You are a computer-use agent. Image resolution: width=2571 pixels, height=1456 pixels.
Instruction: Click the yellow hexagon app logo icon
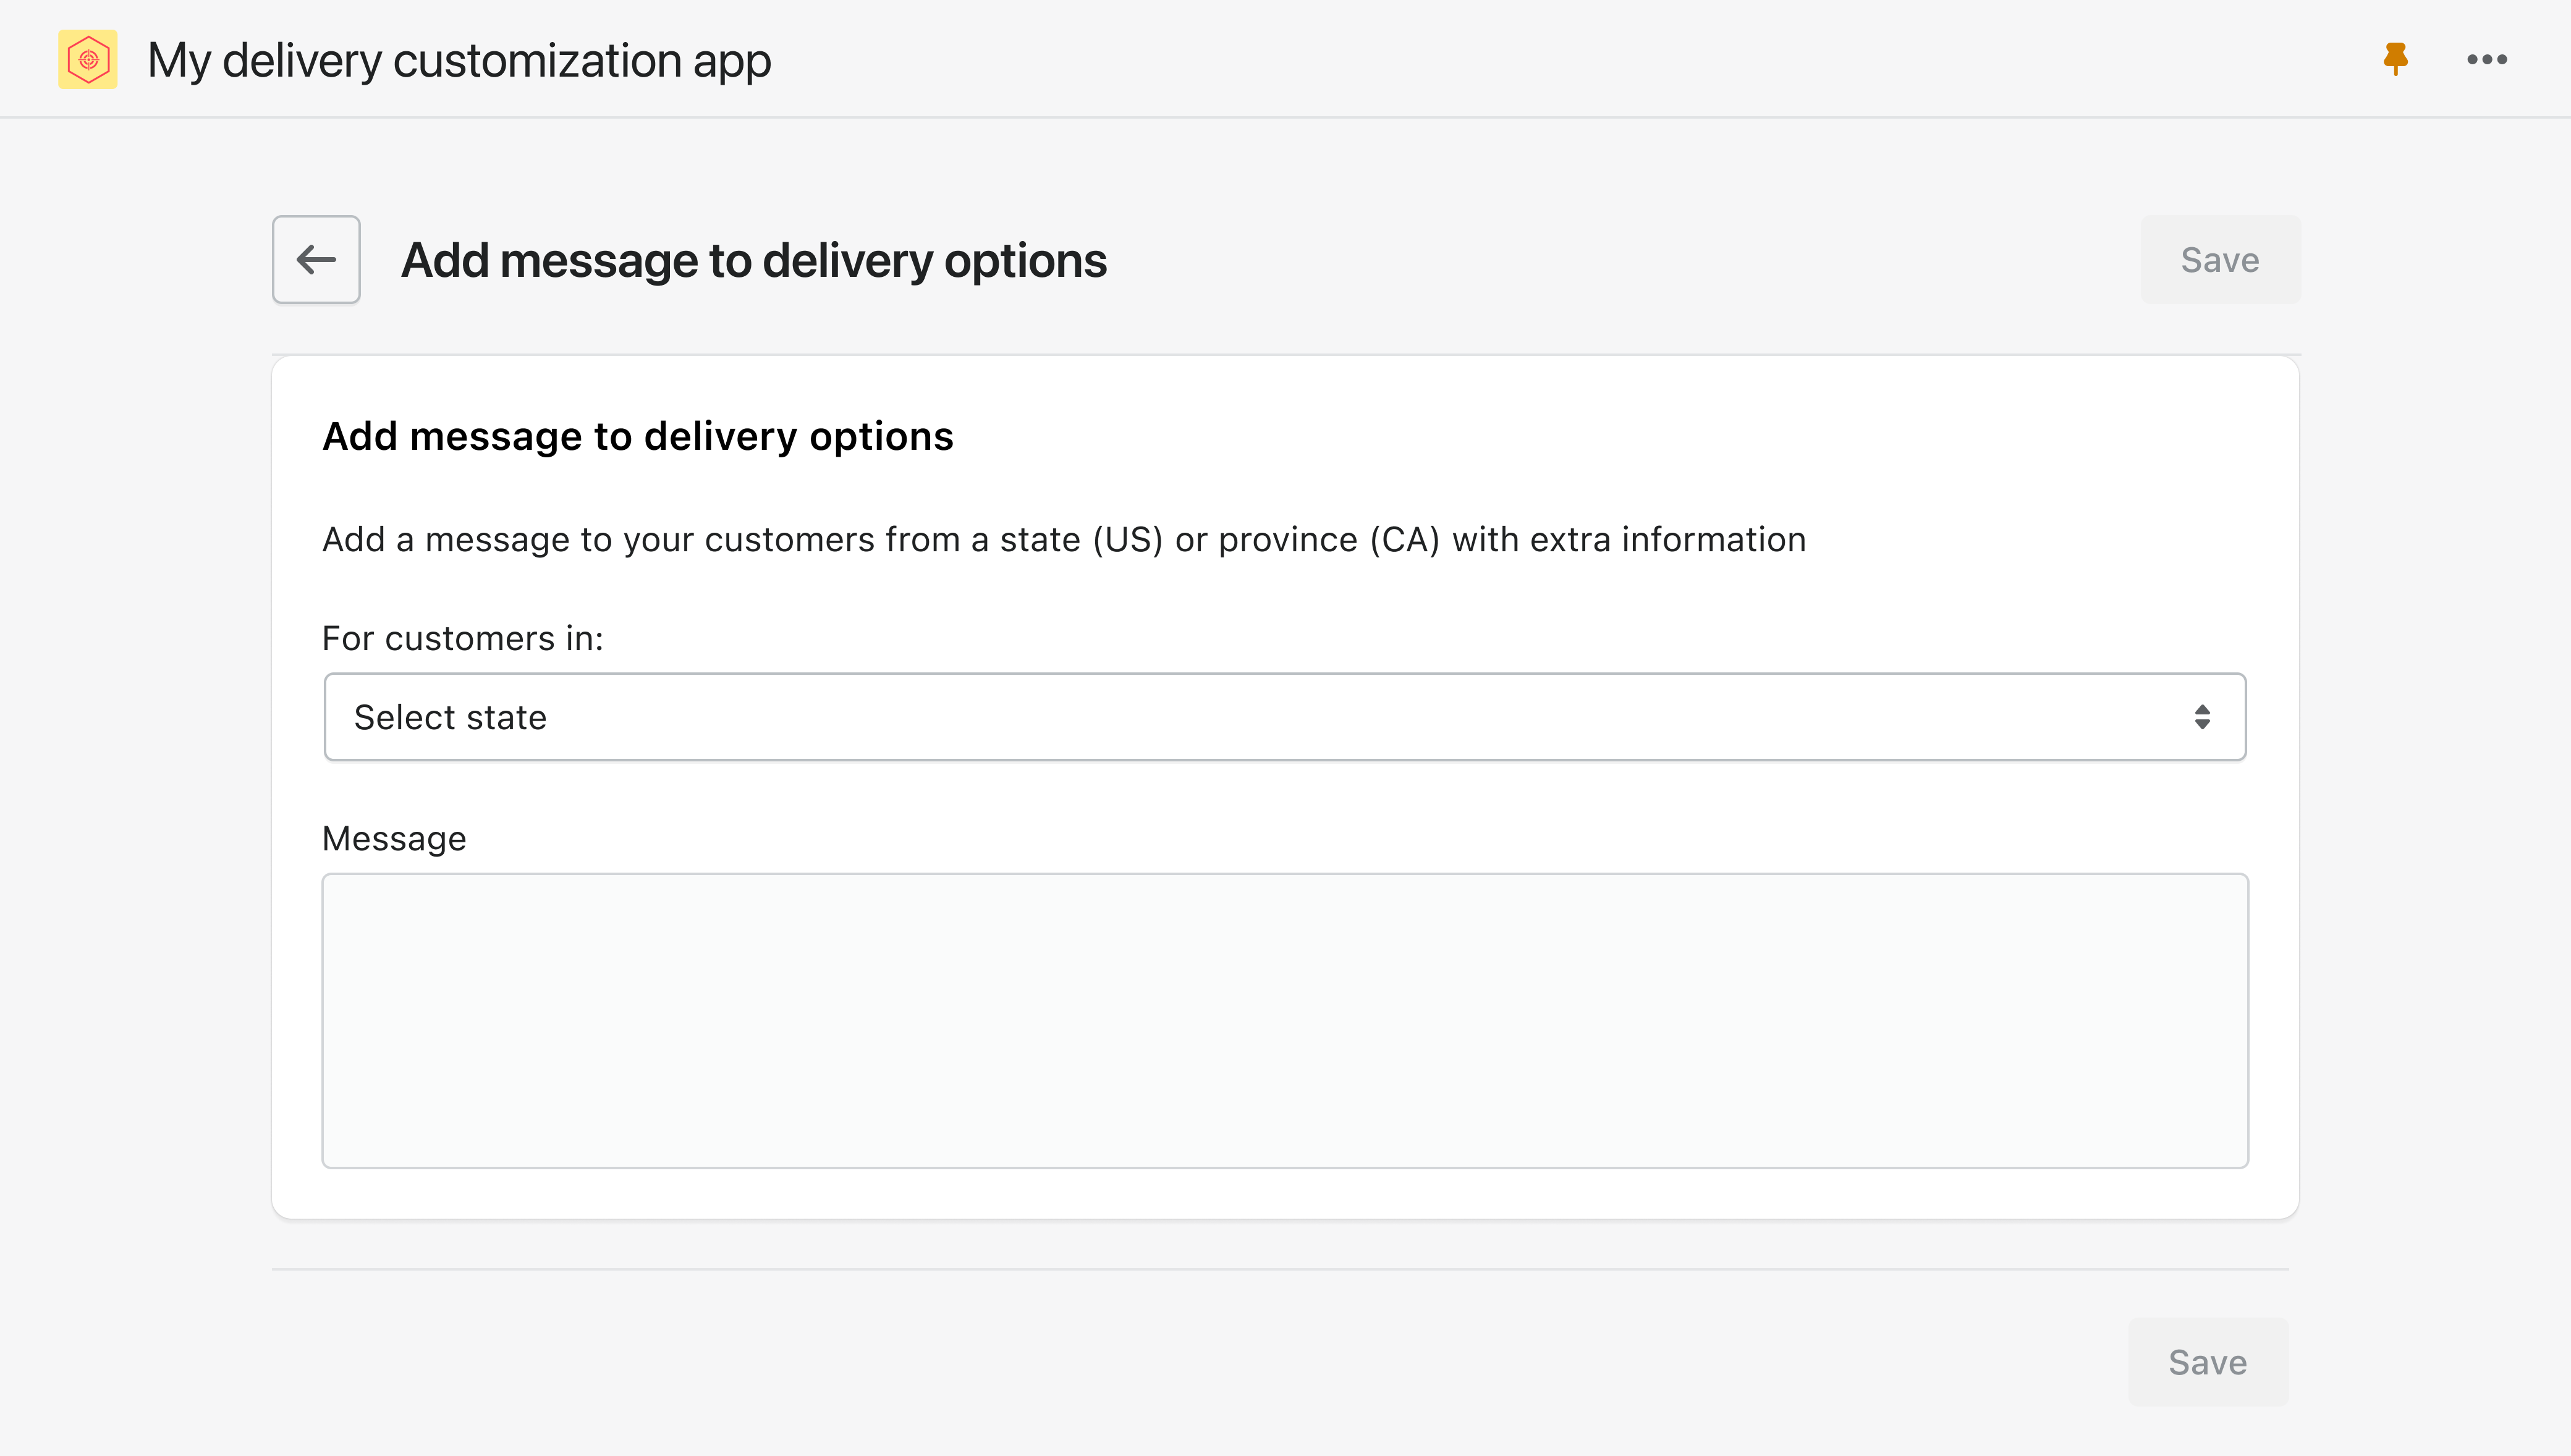[88, 60]
